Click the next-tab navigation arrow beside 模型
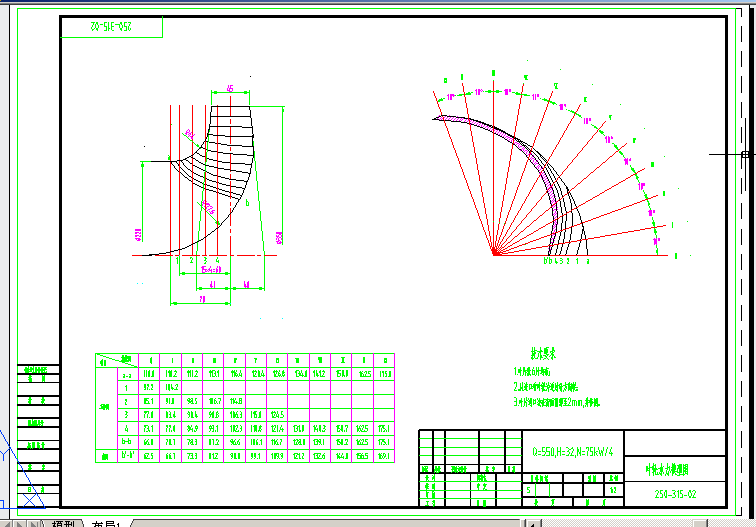756x527 pixels. (x=20, y=524)
